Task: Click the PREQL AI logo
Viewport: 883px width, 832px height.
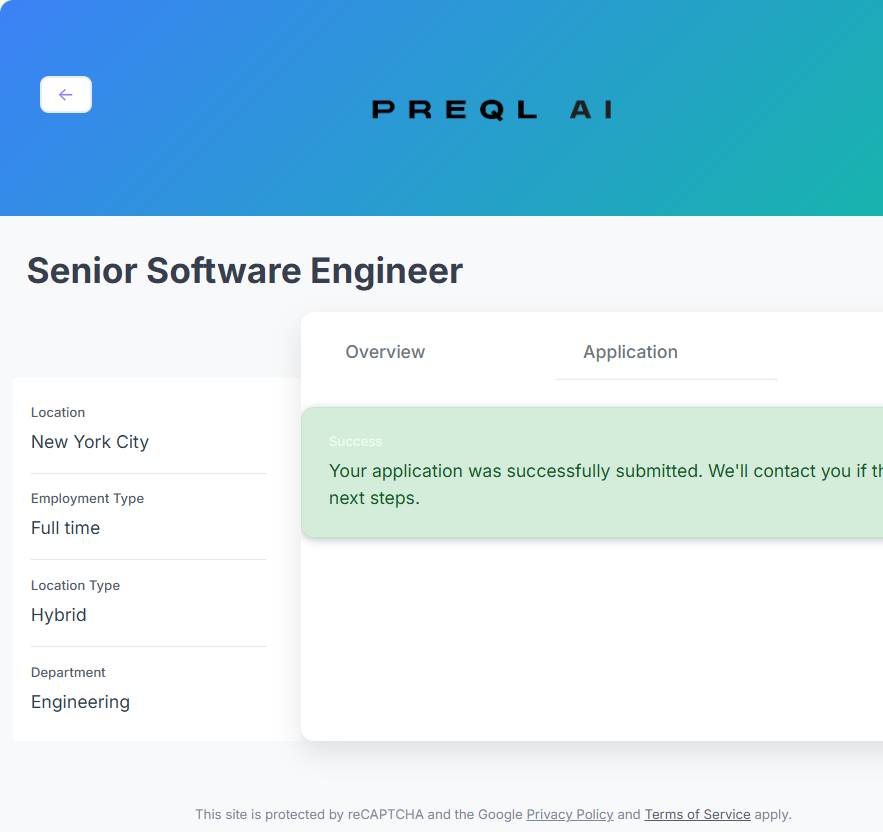Action: [x=491, y=110]
